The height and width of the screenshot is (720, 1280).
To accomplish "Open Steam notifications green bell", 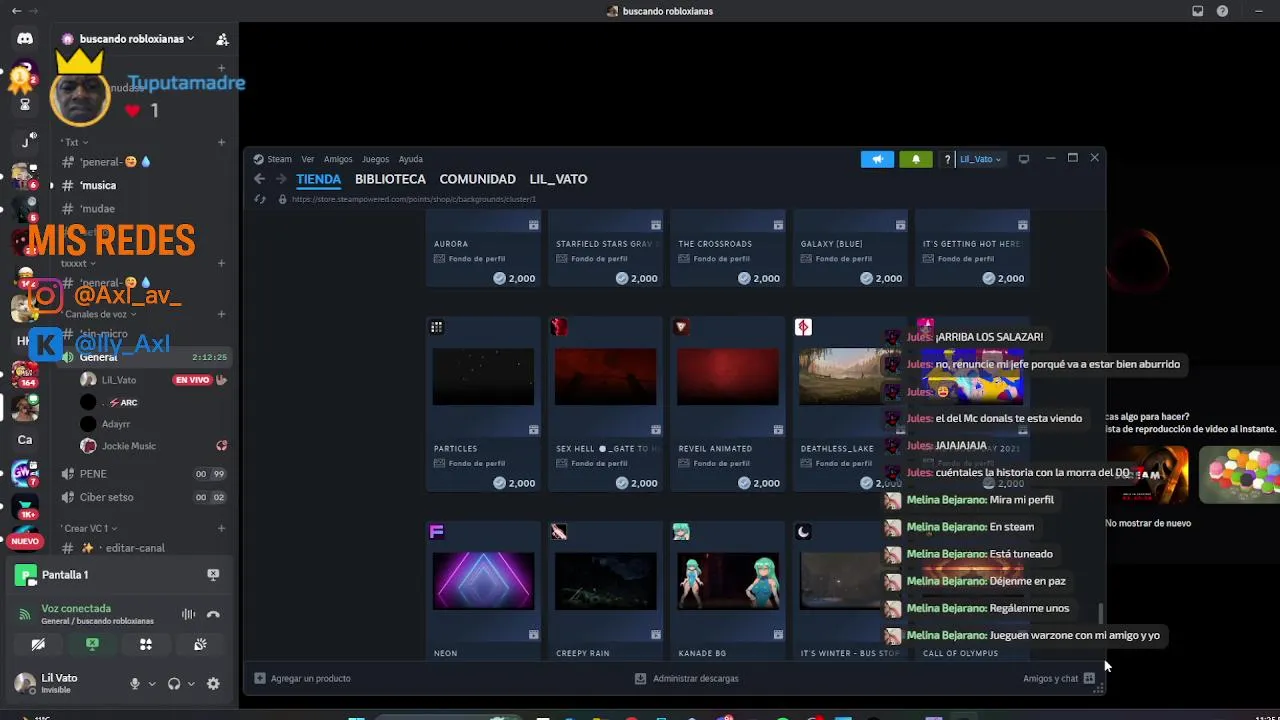I will (x=916, y=159).
